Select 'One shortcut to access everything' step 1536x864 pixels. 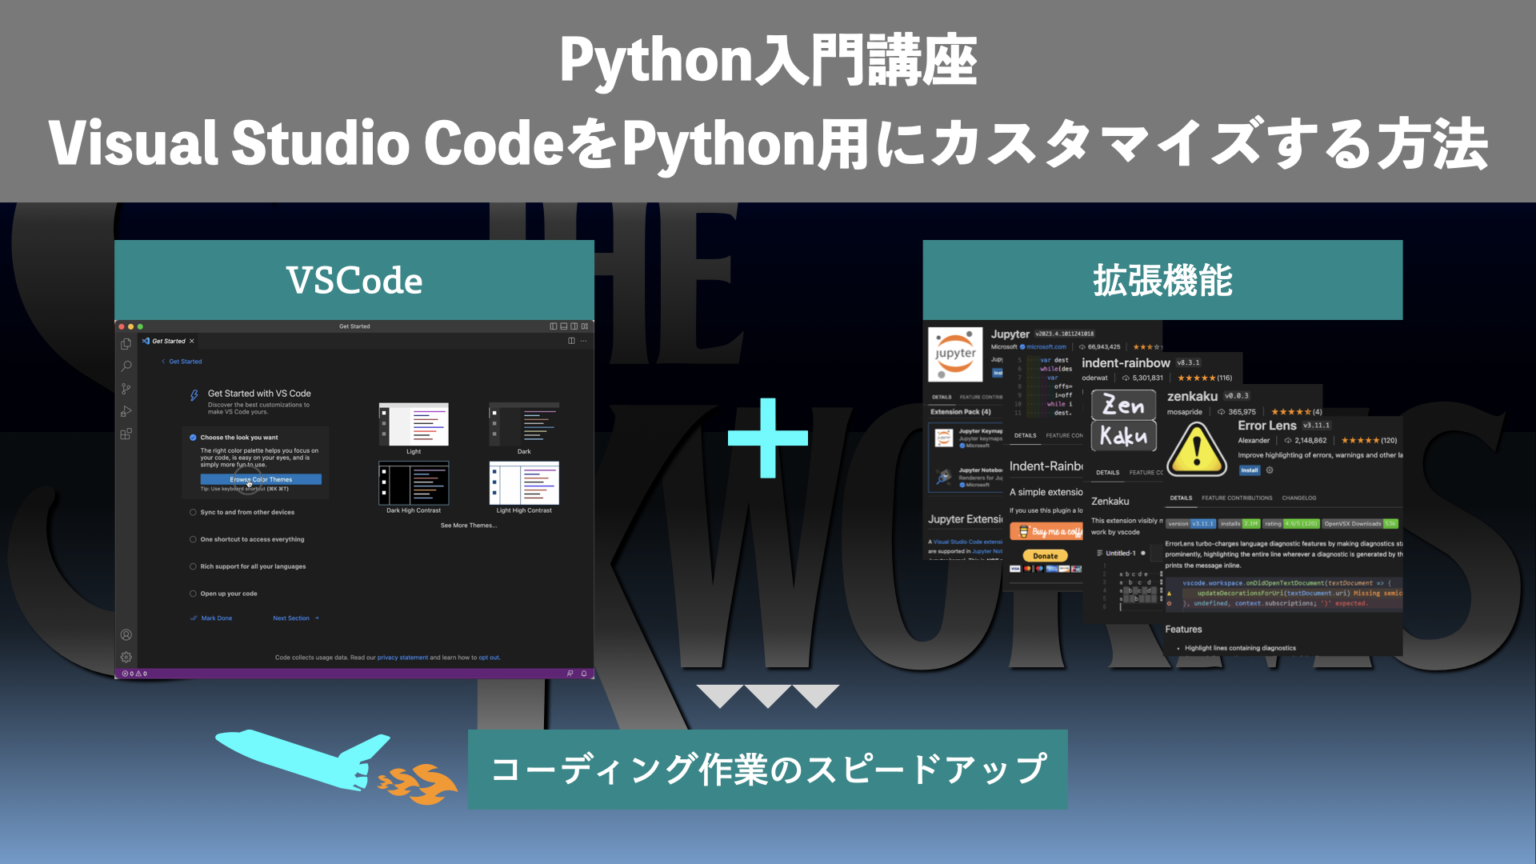251,539
